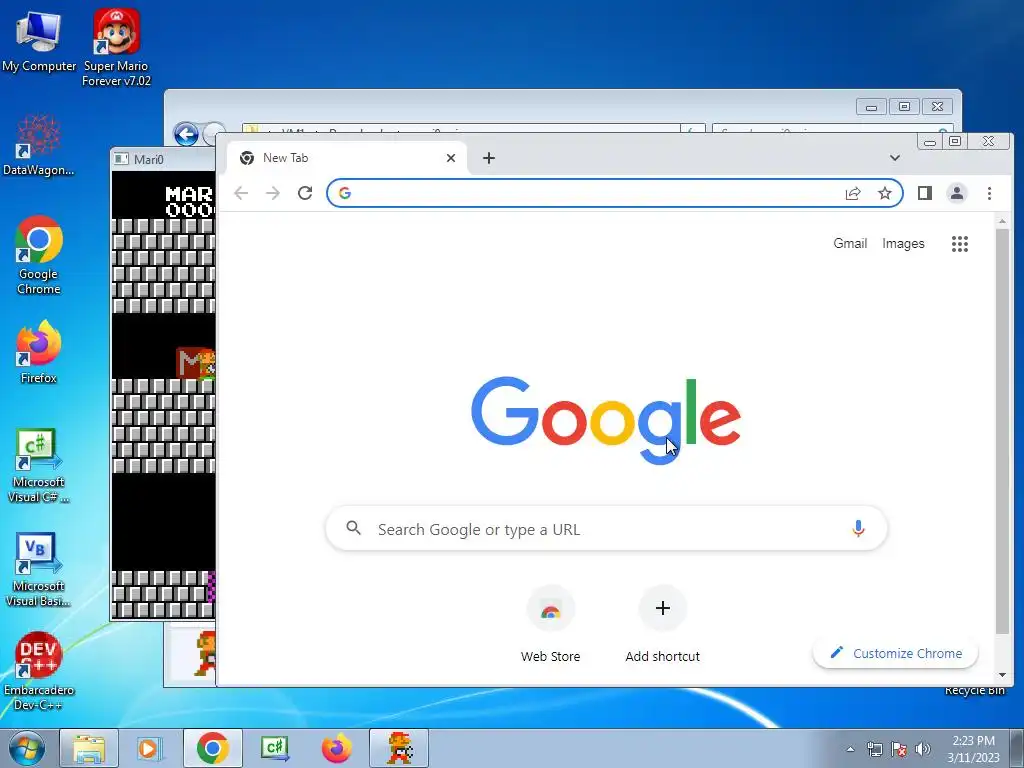1024x768 pixels.
Task: Open My Computer desktop icon
Action: pyautogui.click(x=39, y=41)
